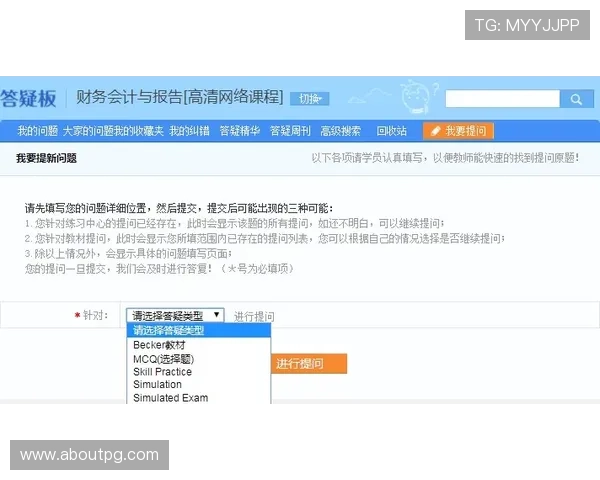Open 回收站 tab
This screenshot has height=480, width=600.
tap(391, 131)
